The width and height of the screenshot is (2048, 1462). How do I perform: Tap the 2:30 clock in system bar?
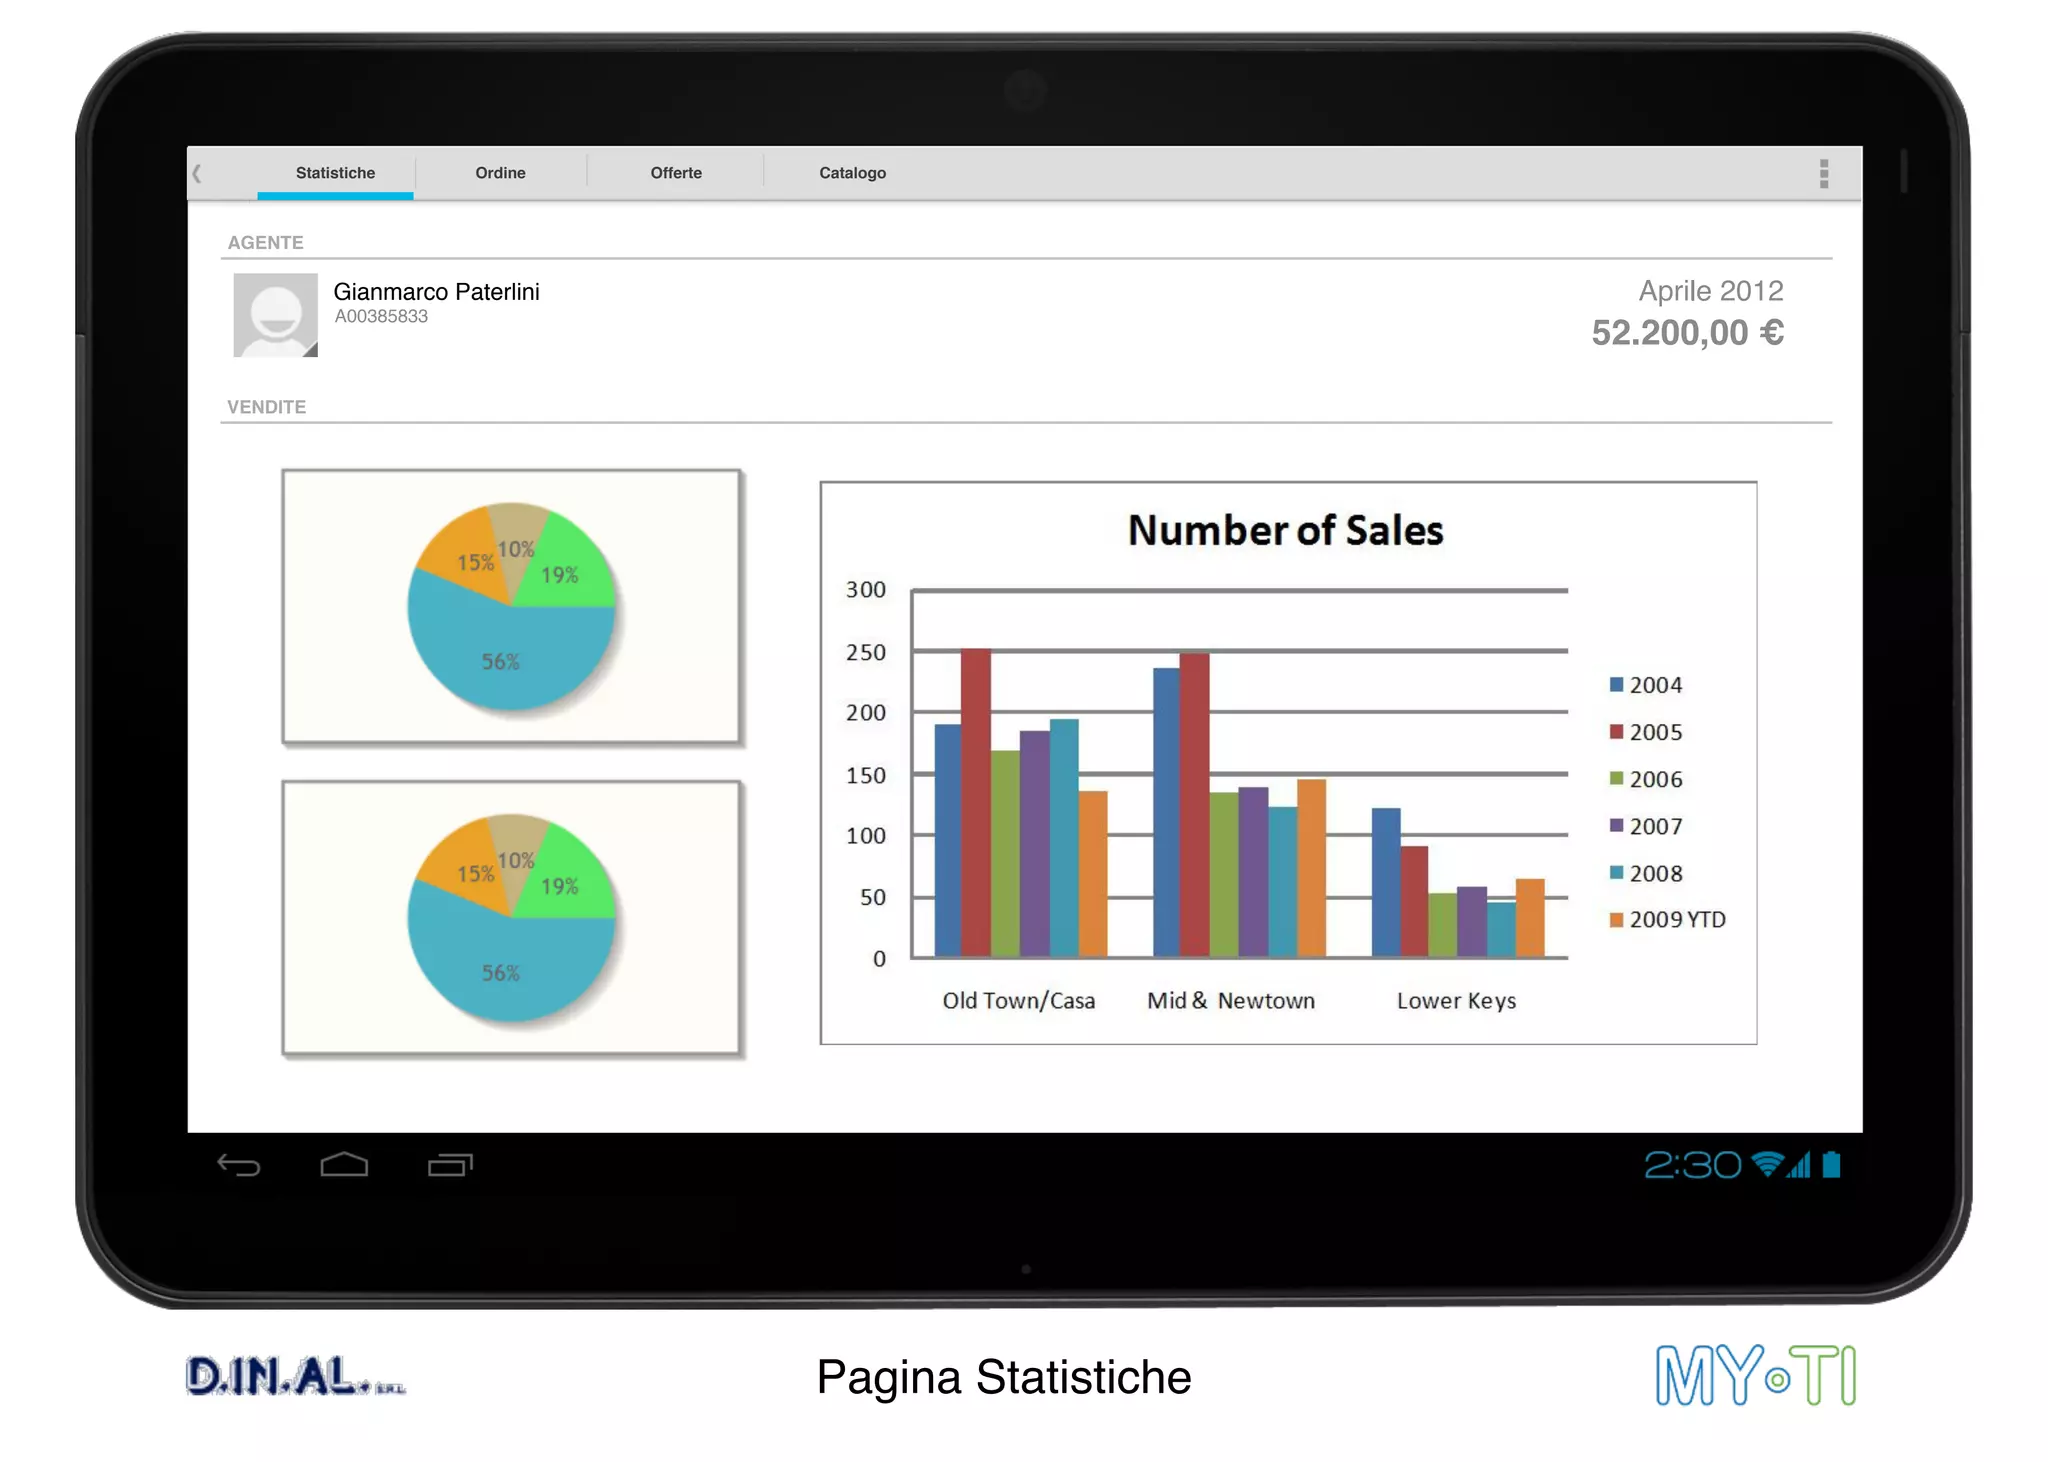point(1692,1165)
